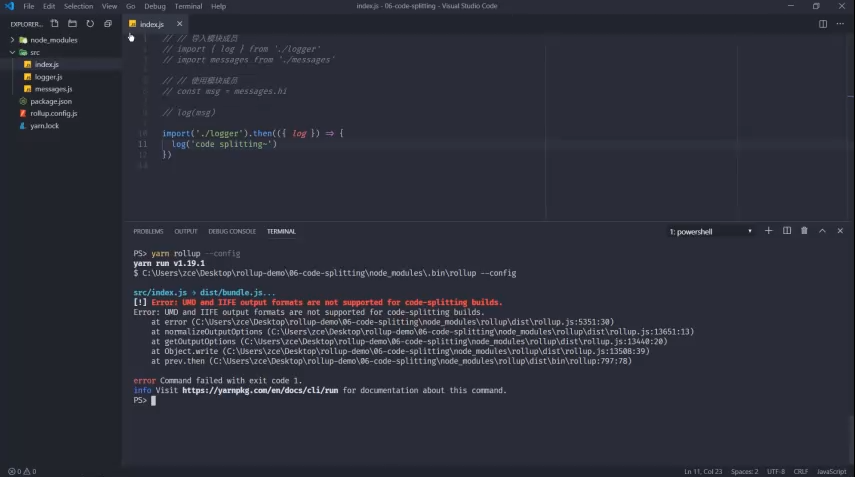Open logger.js in the file tree
Screen dimensions: 855x477
pos(48,77)
